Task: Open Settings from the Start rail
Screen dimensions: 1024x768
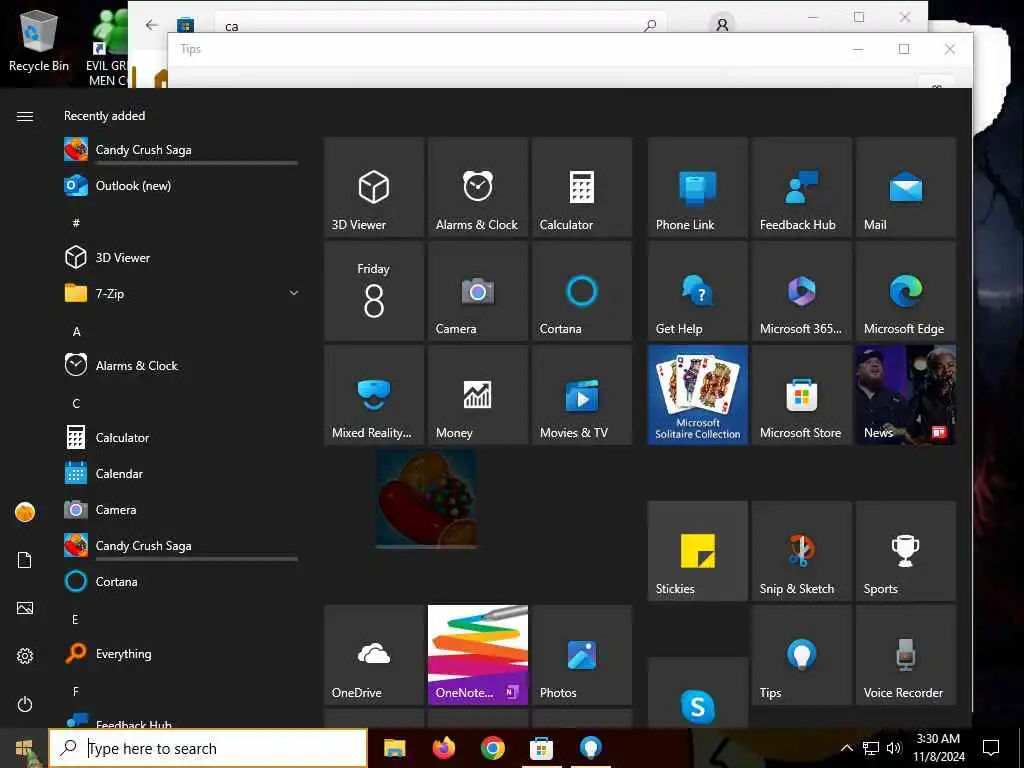Action: coord(25,656)
